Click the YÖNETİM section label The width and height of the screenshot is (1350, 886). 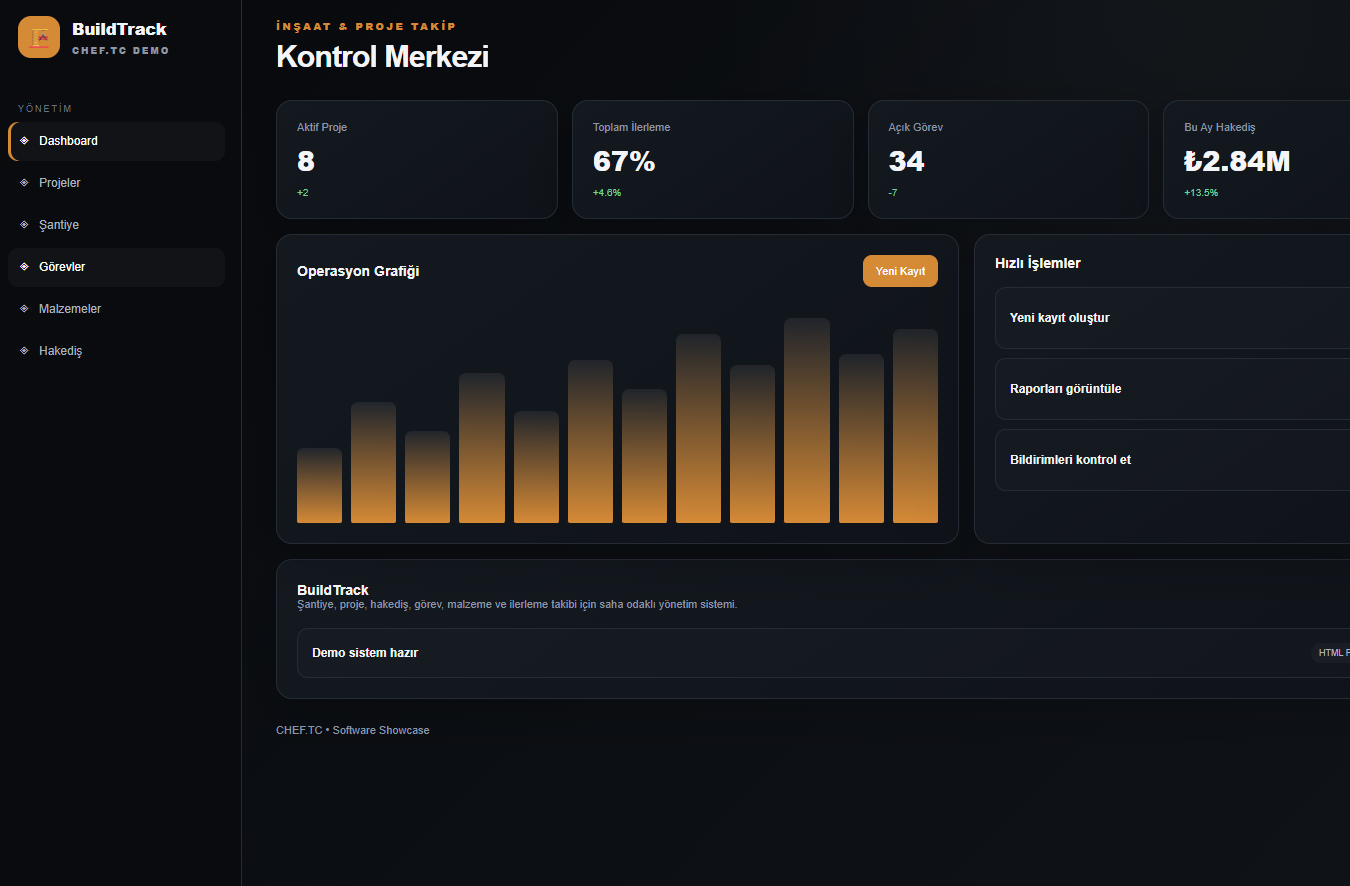click(x=45, y=108)
